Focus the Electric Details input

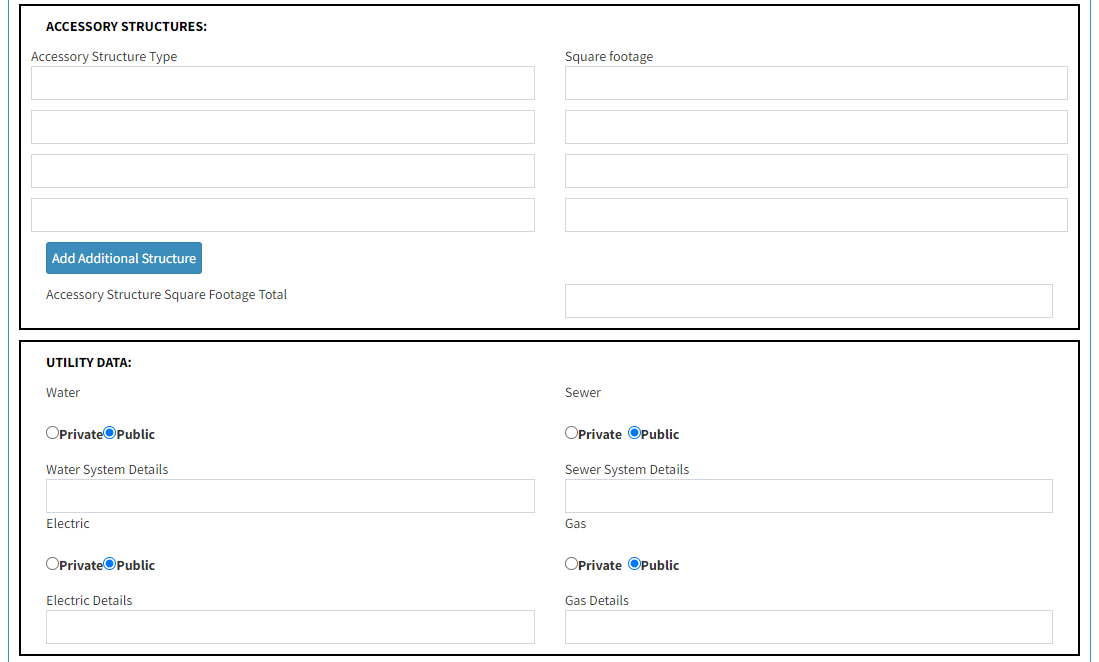tap(290, 627)
